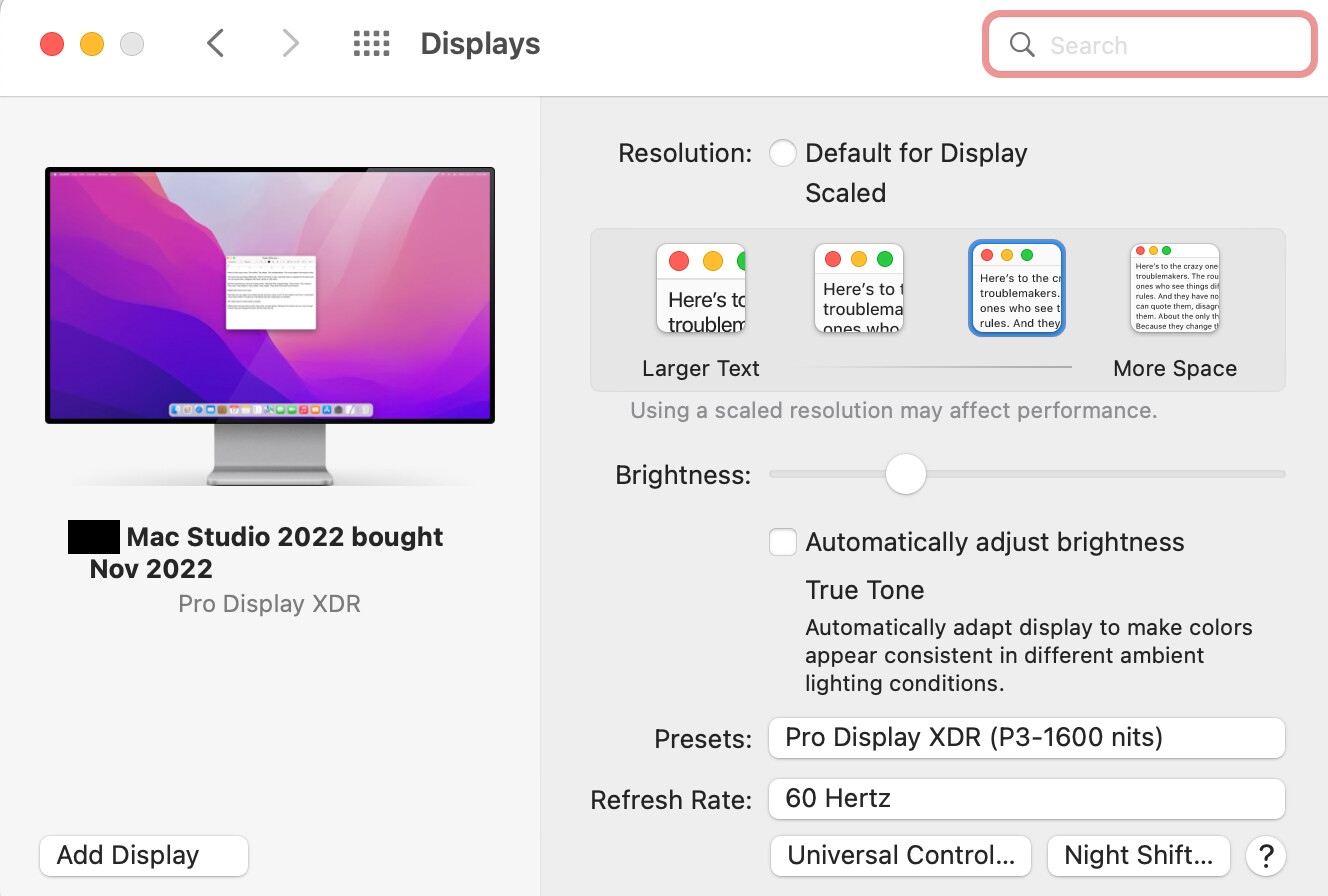Open help with the question mark button

(1265, 855)
